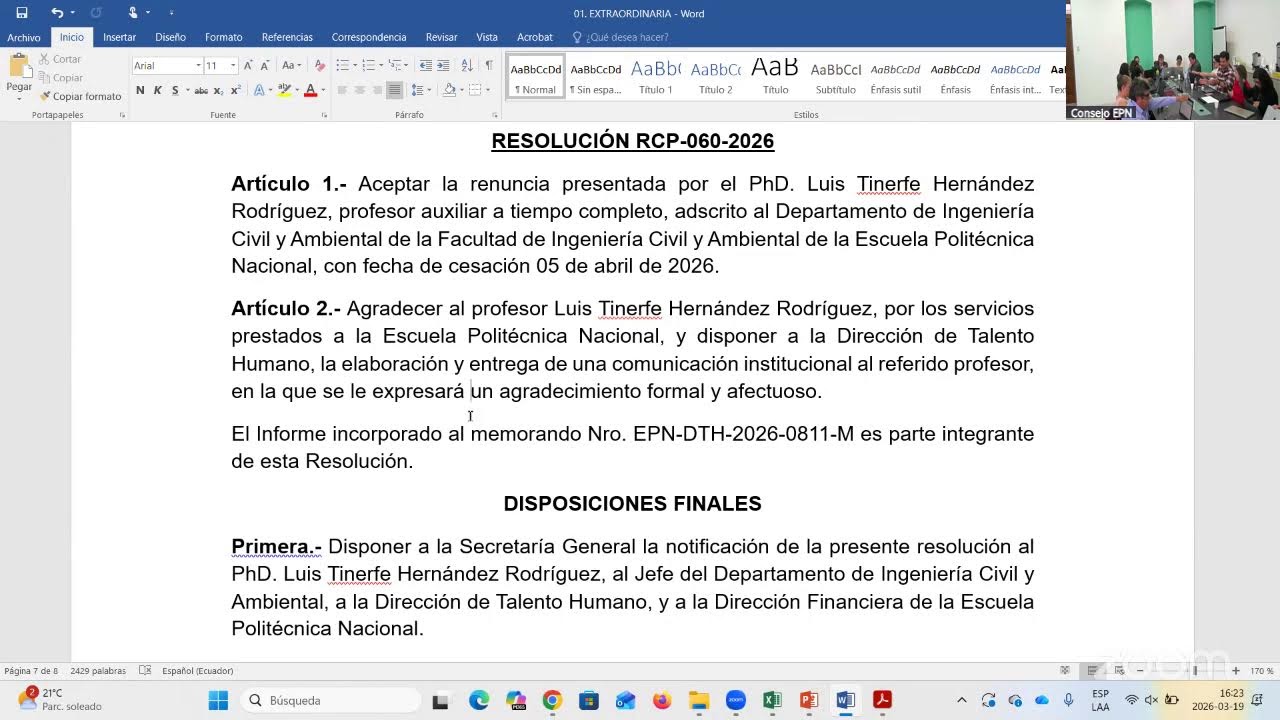Viewport: 1280px width, 720px height.
Task: Toggle subscript x₂ formatting
Action: tap(219, 90)
